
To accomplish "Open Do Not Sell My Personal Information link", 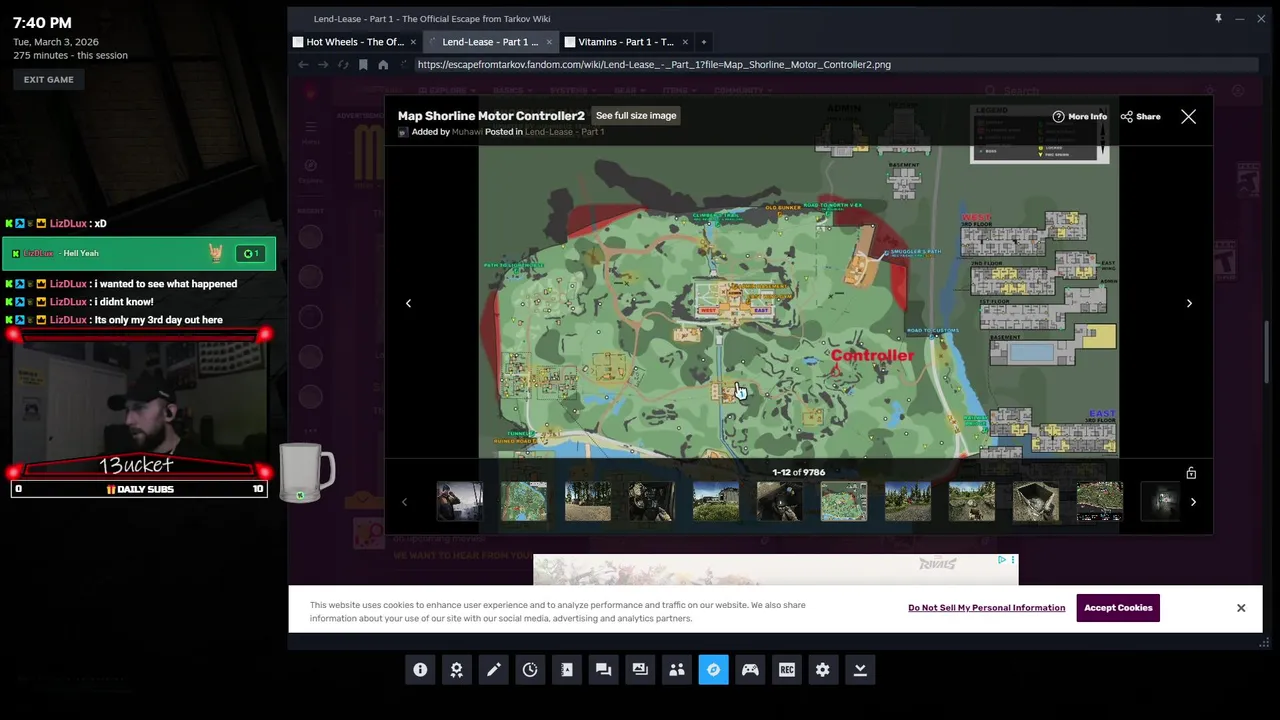I will coord(986,608).
